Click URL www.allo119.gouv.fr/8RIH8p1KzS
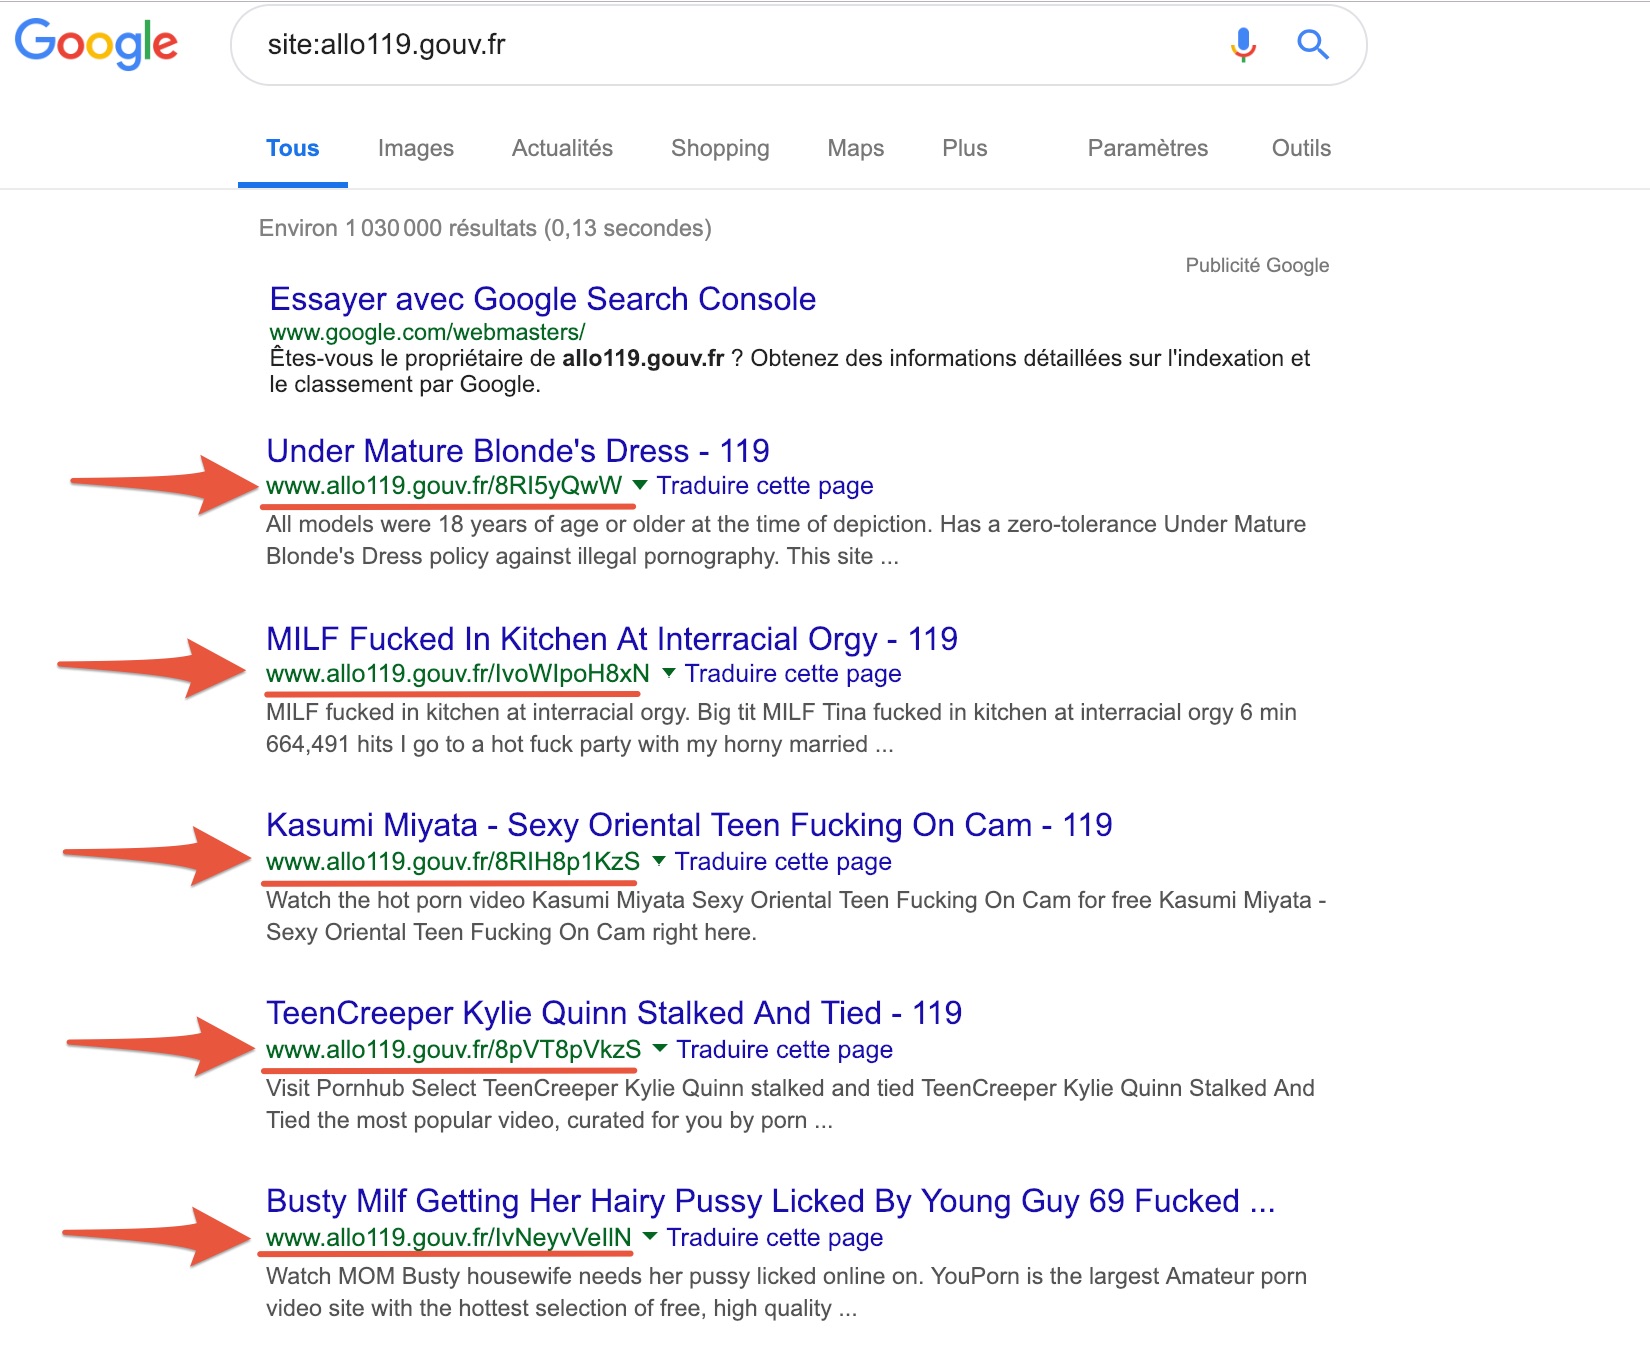The width and height of the screenshot is (1650, 1356). coord(453,862)
